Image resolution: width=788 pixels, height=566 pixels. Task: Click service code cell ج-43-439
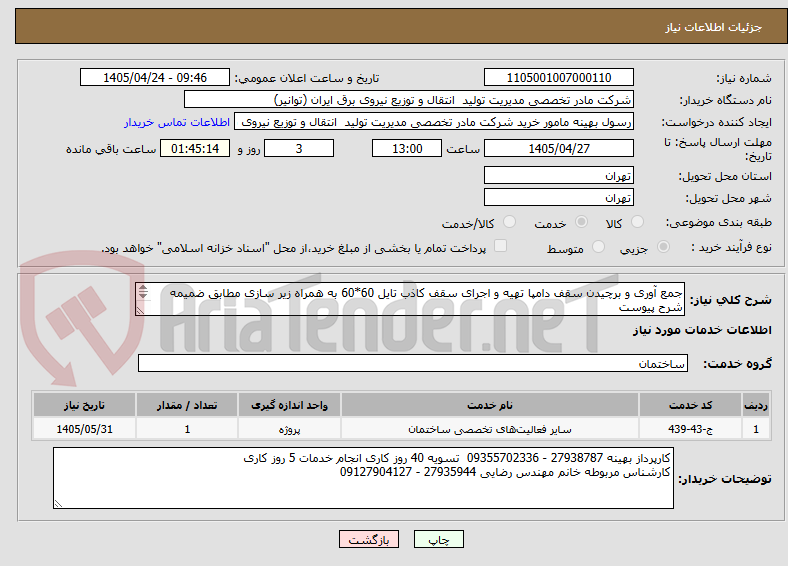coord(691,429)
